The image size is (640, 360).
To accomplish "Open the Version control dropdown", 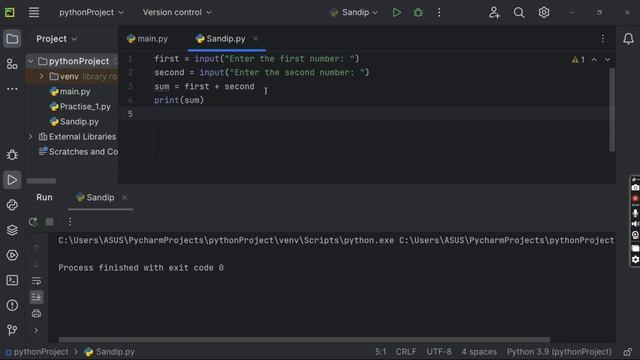I will coord(177,13).
